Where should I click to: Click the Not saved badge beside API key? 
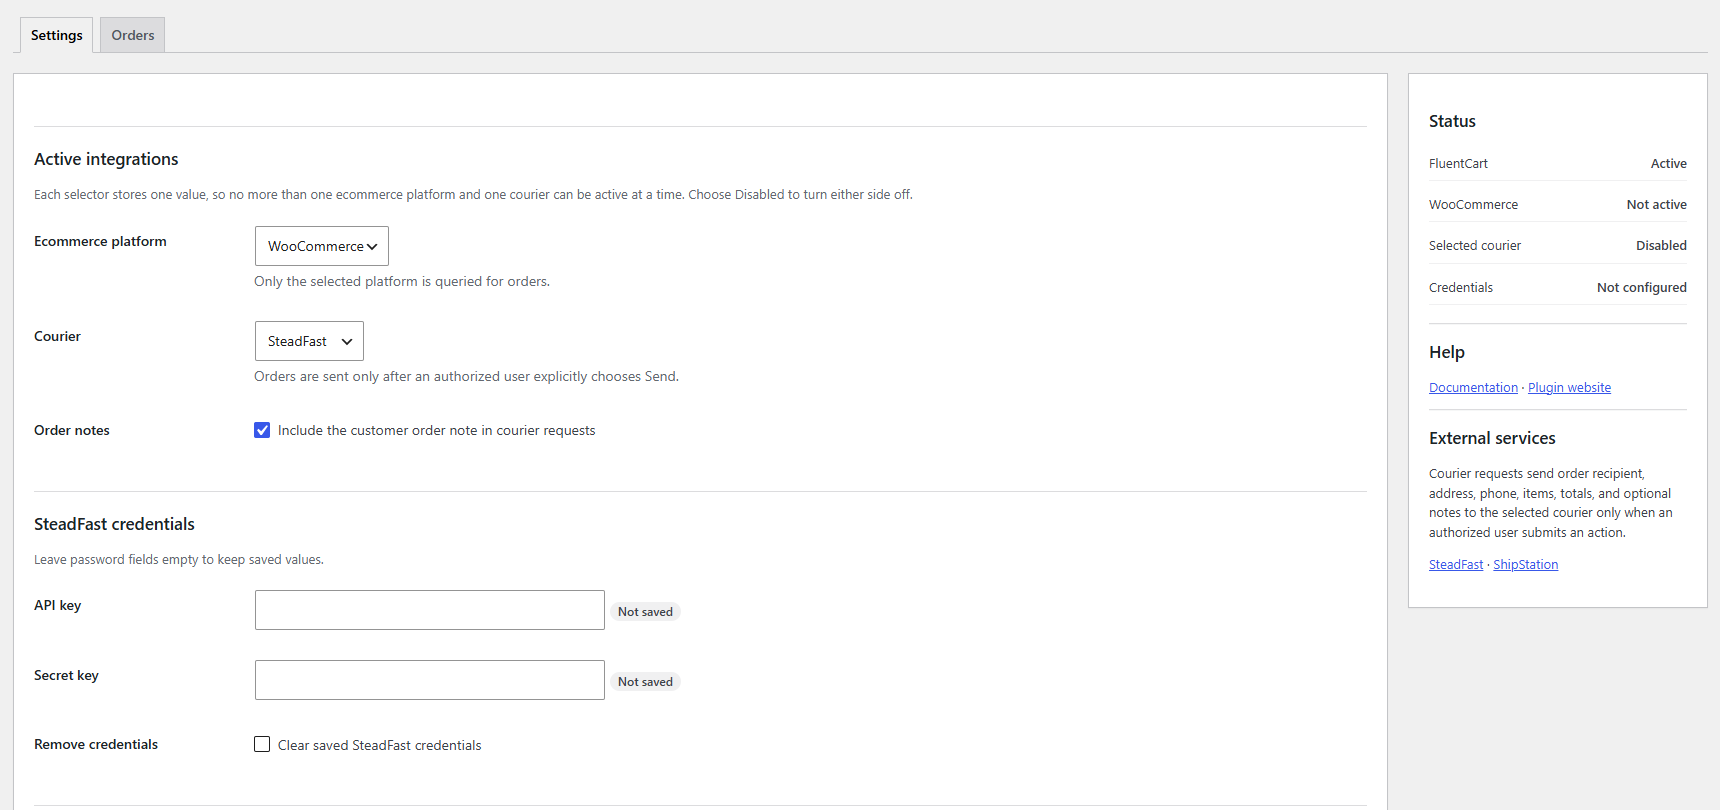point(645,612)
